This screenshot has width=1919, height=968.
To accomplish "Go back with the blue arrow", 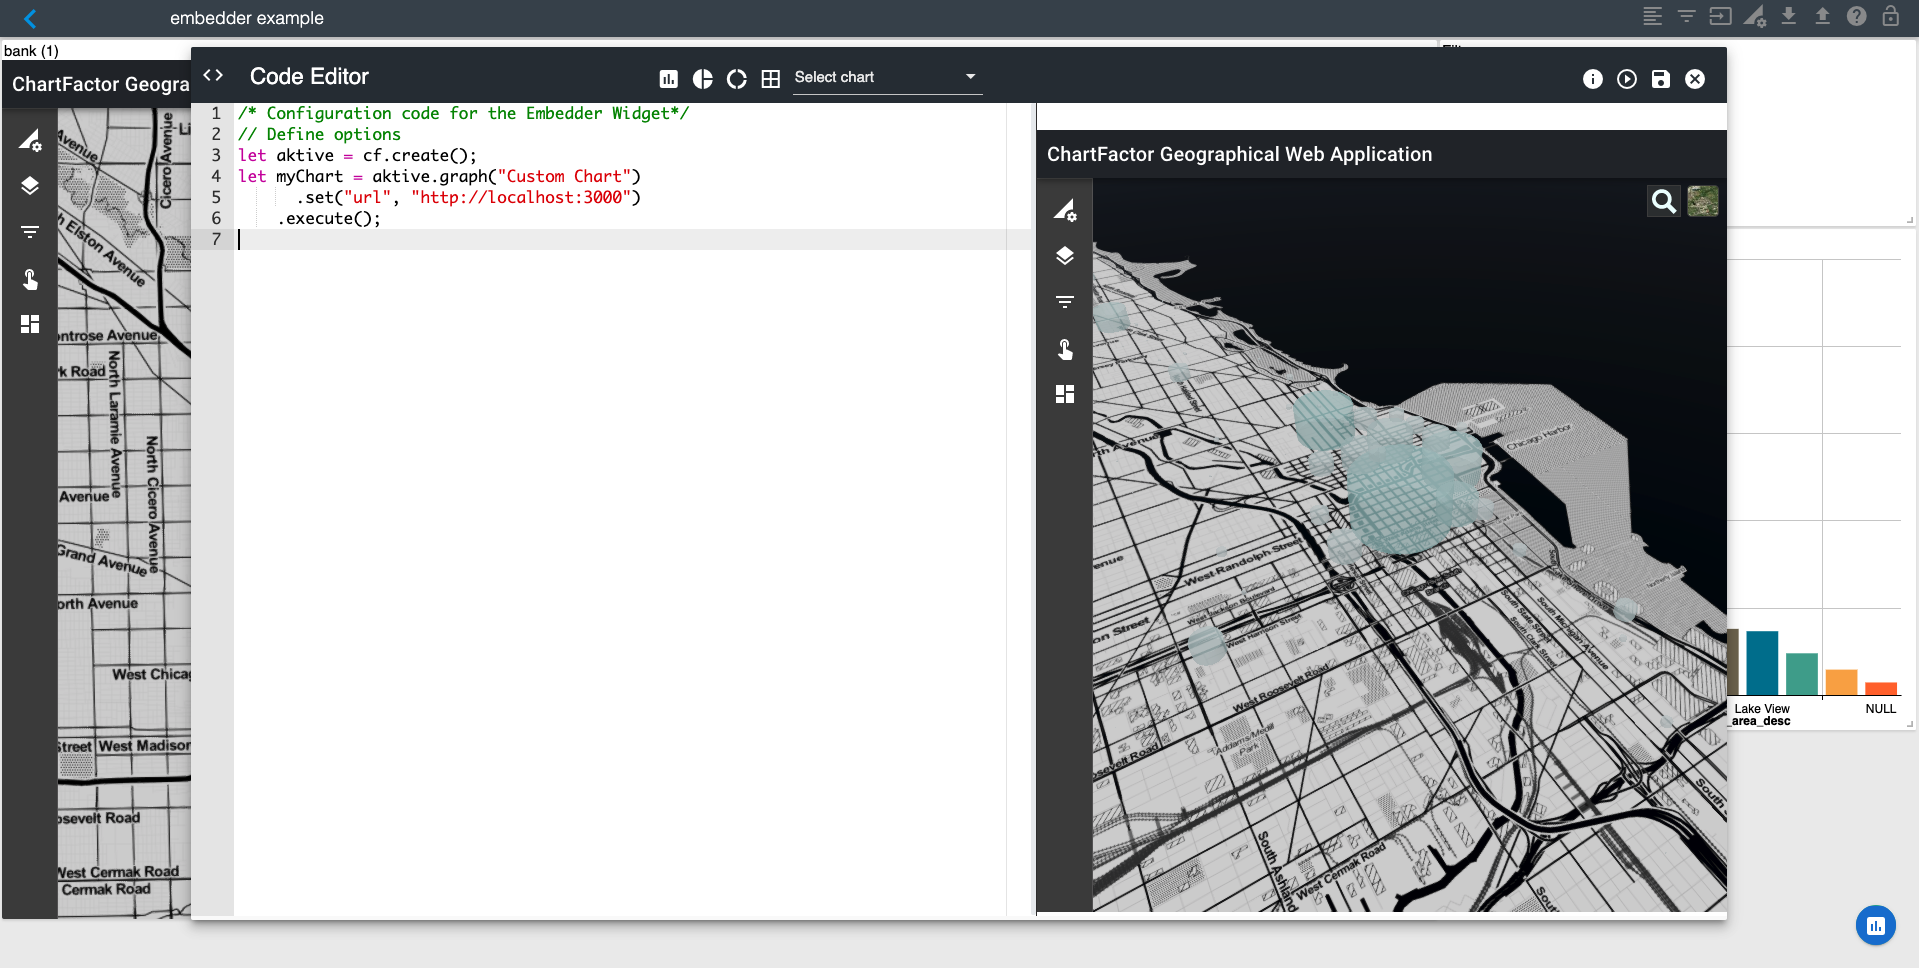I will tap(30, 18).
